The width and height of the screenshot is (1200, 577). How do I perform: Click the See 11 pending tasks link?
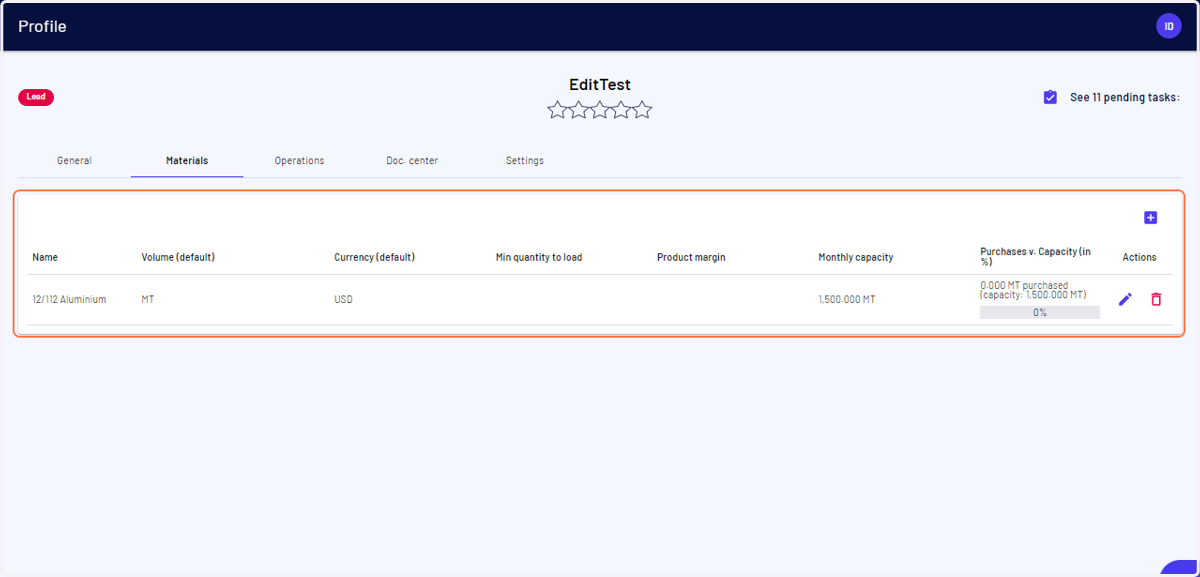coord(1125,98)
